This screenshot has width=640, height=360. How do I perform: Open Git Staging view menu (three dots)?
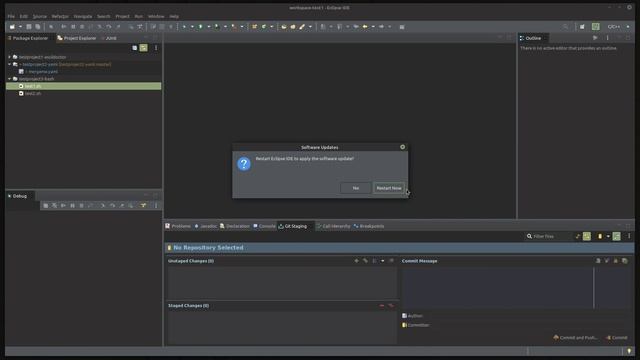[x=629, y=236]
